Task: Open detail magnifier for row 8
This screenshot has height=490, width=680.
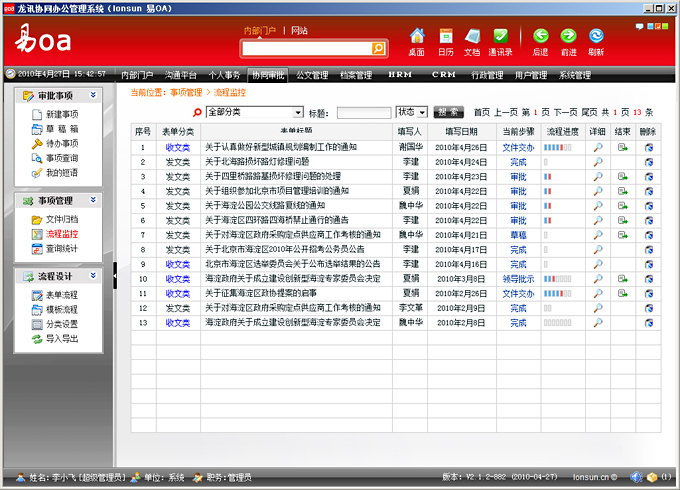Action: tap(598, 250)
